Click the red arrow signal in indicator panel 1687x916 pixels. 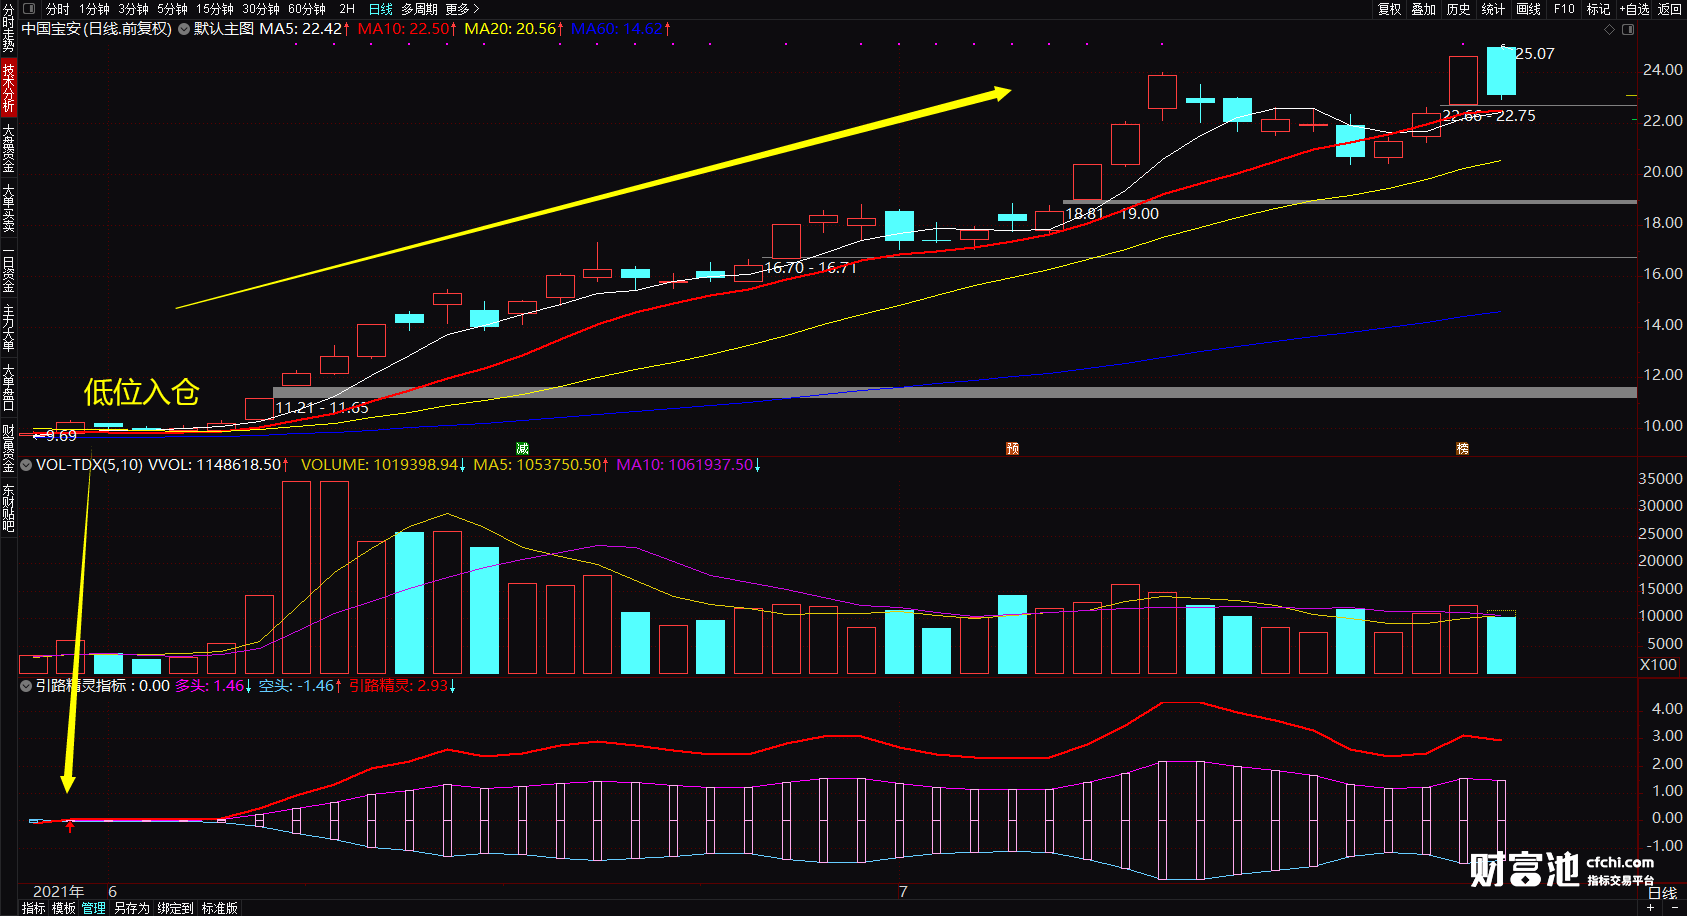[x=69, y=827]
